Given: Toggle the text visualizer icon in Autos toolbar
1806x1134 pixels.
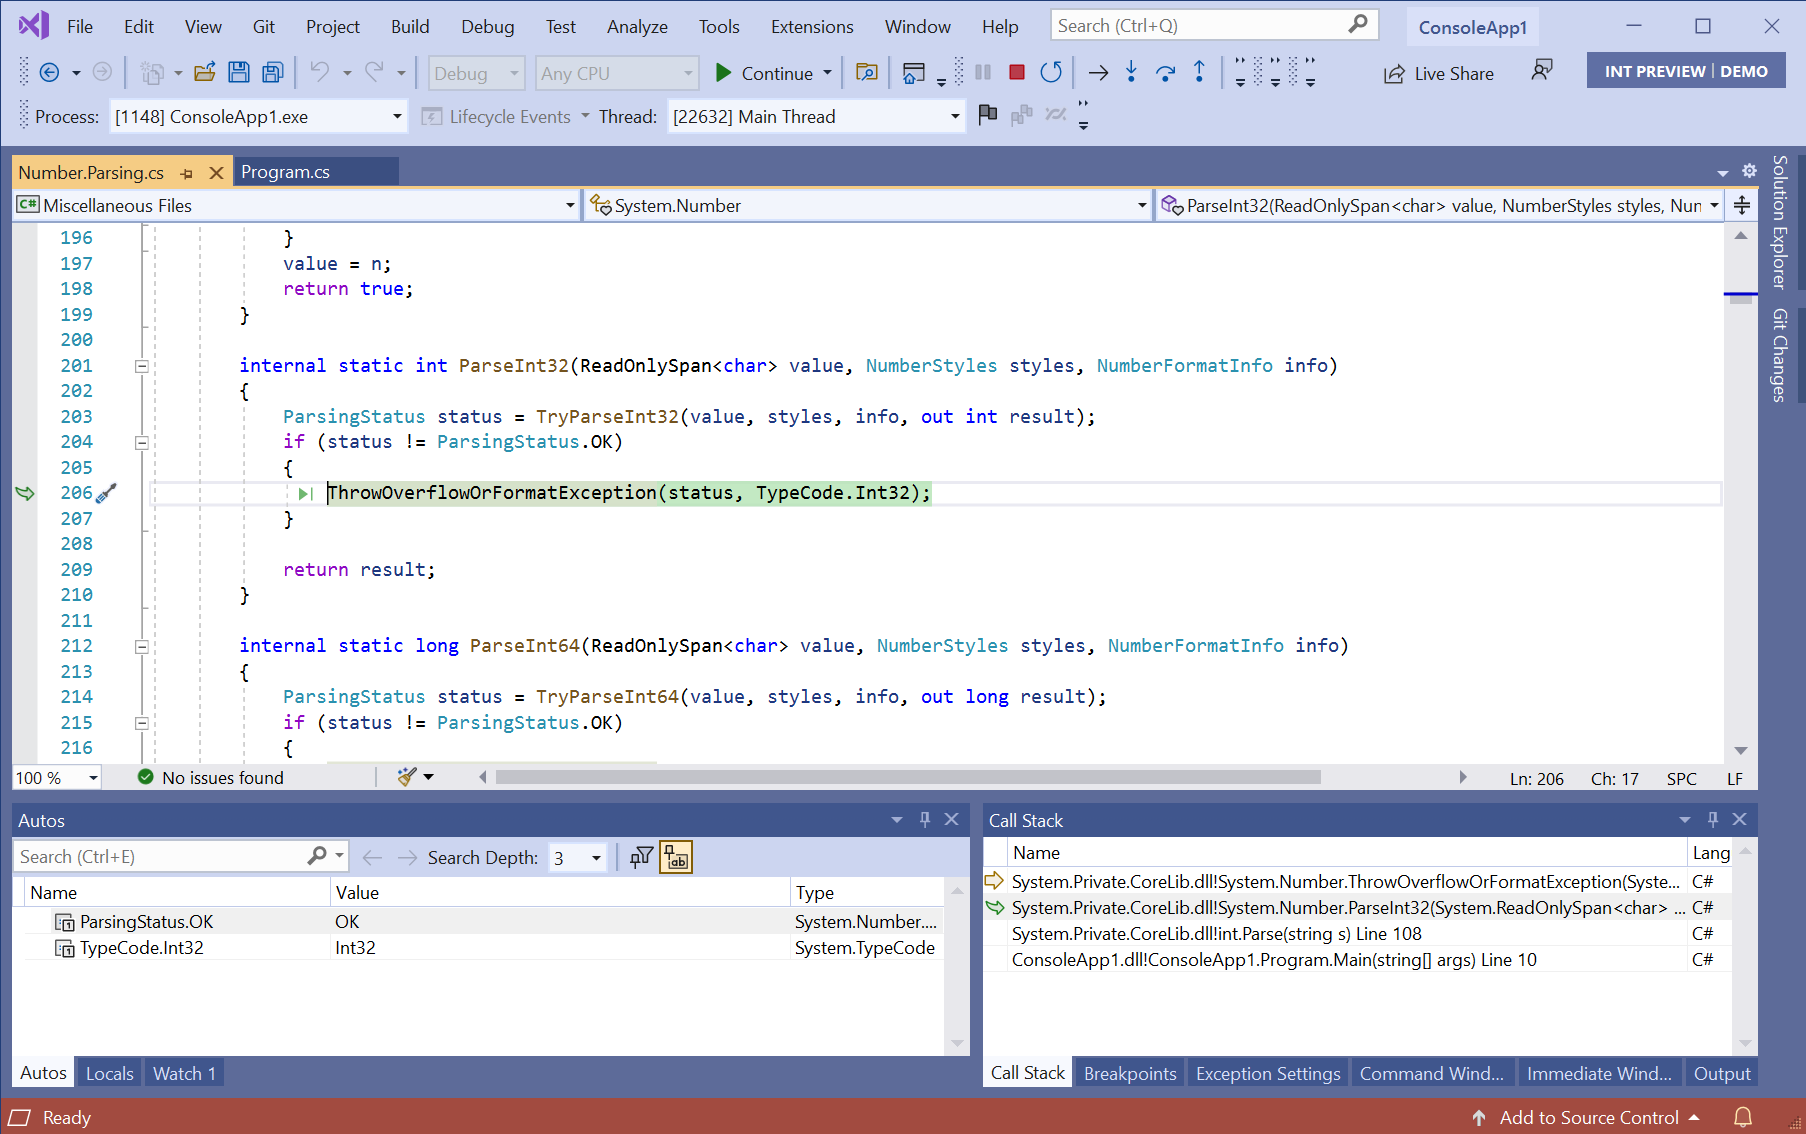Looking at the screenshot, I should pyautogui.click(x=676, y=857).
